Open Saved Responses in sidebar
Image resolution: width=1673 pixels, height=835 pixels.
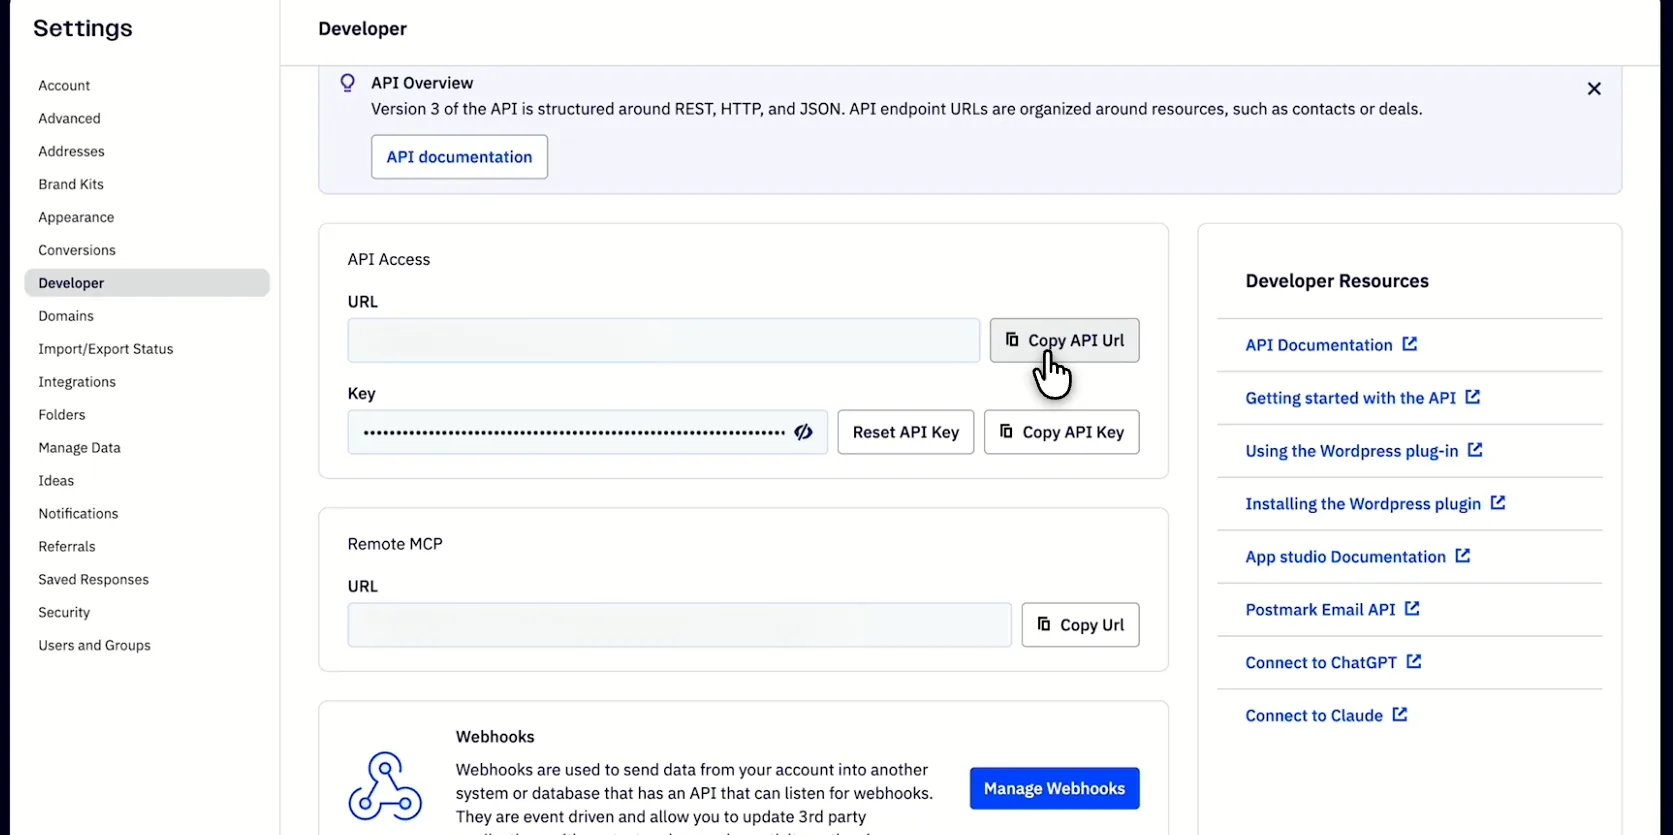tap(93, 580)
